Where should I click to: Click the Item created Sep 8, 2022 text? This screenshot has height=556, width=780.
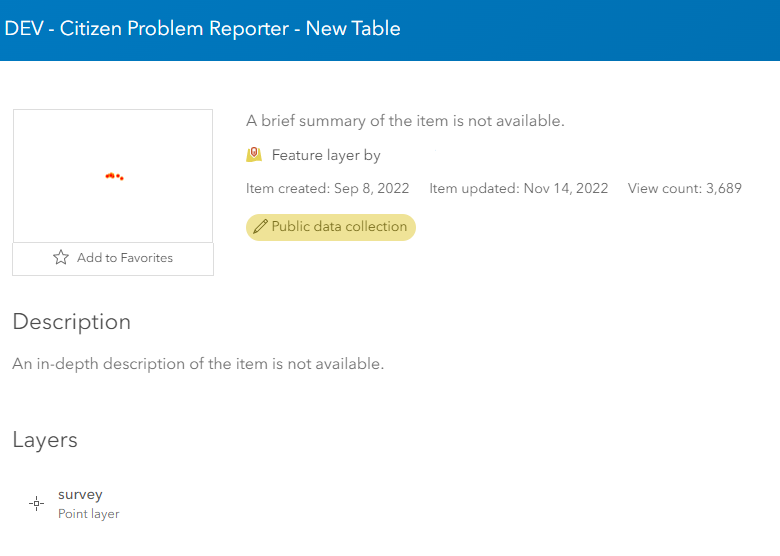click(x=328, y=188)
